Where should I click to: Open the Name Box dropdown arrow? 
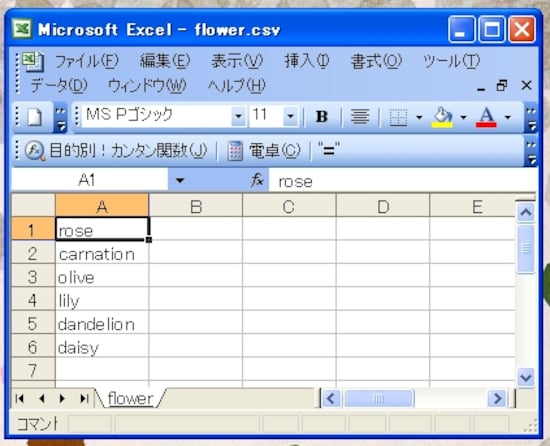(180, 180)
